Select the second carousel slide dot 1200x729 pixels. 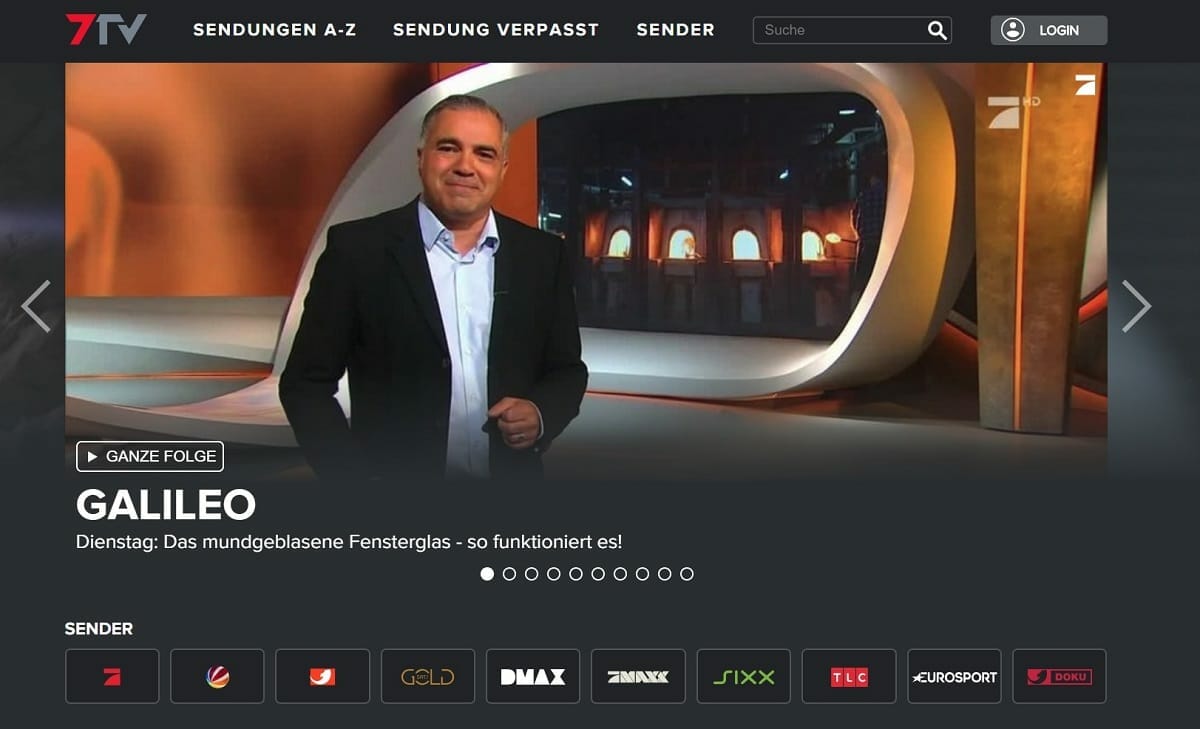tap(509, 574)
